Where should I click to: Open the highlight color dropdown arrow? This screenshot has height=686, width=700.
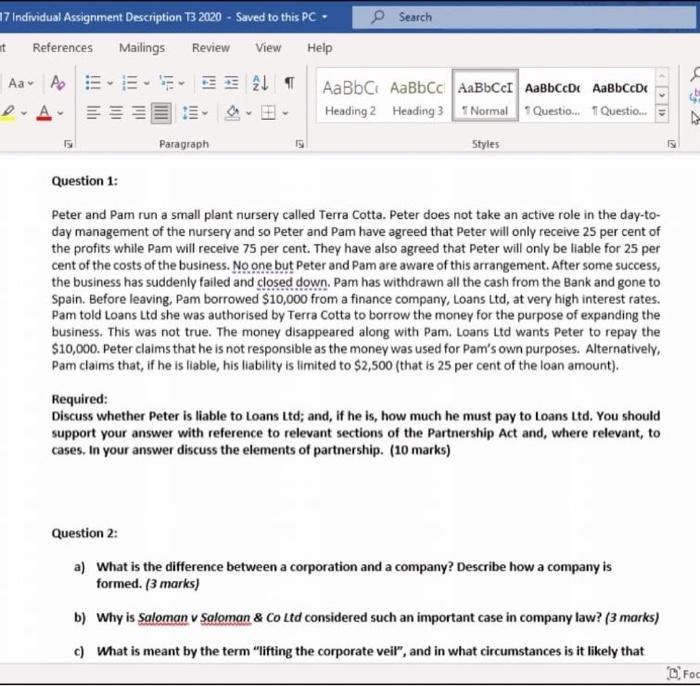24,113
